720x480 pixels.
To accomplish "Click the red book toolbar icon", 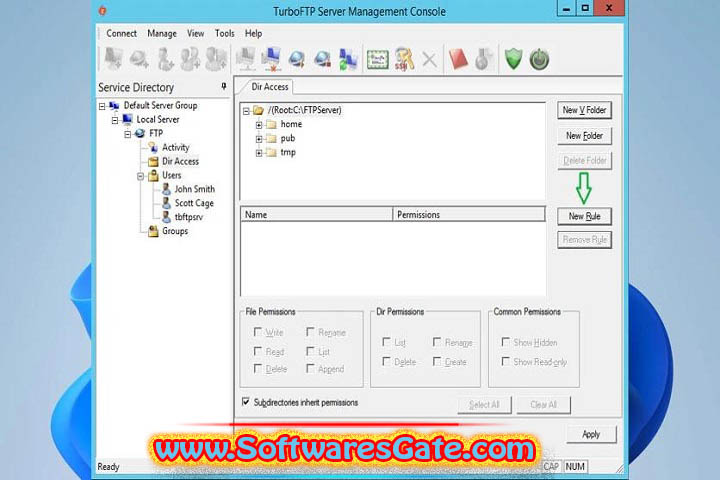I will [458, 59].
